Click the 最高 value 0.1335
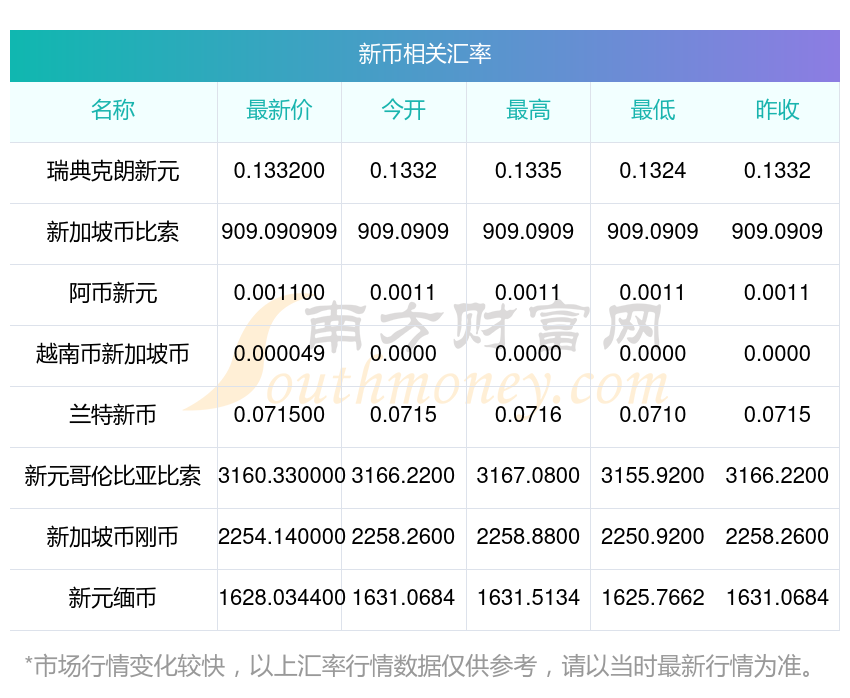850x698 pixels. (x=528, y=171)
